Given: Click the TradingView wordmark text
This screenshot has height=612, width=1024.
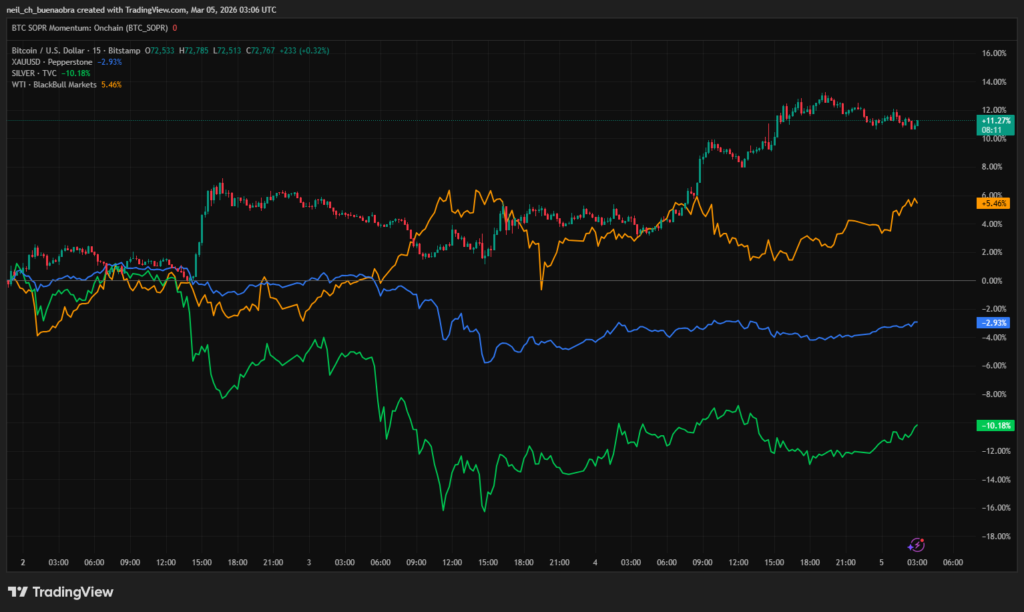Looking at the screenshot, I should click(72, 592).
